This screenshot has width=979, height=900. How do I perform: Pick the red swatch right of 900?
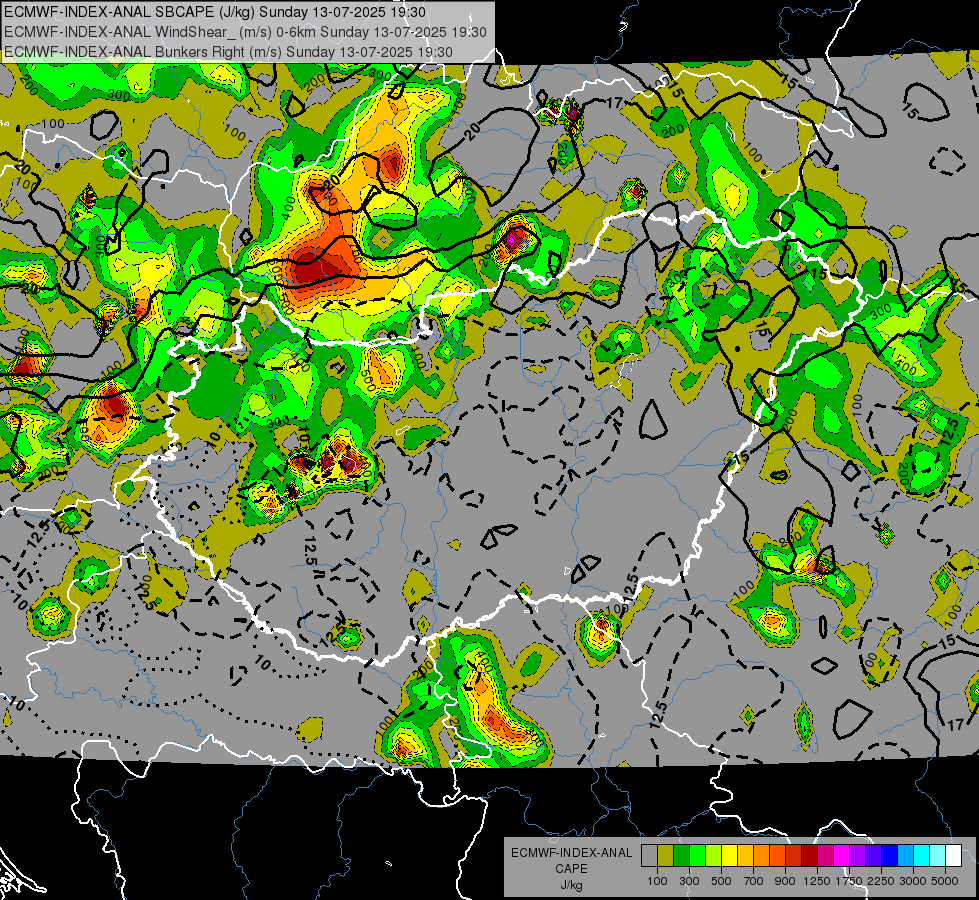coord(794,856)
